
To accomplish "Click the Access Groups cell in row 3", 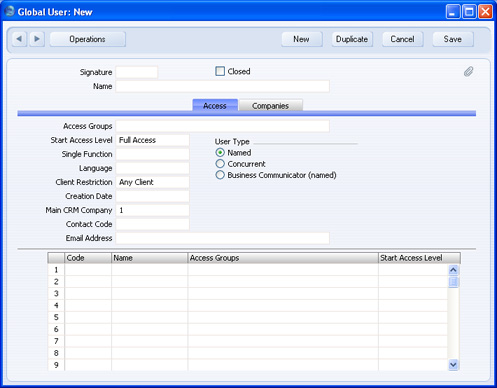I will pyautogui.click(x=283, y=294).
